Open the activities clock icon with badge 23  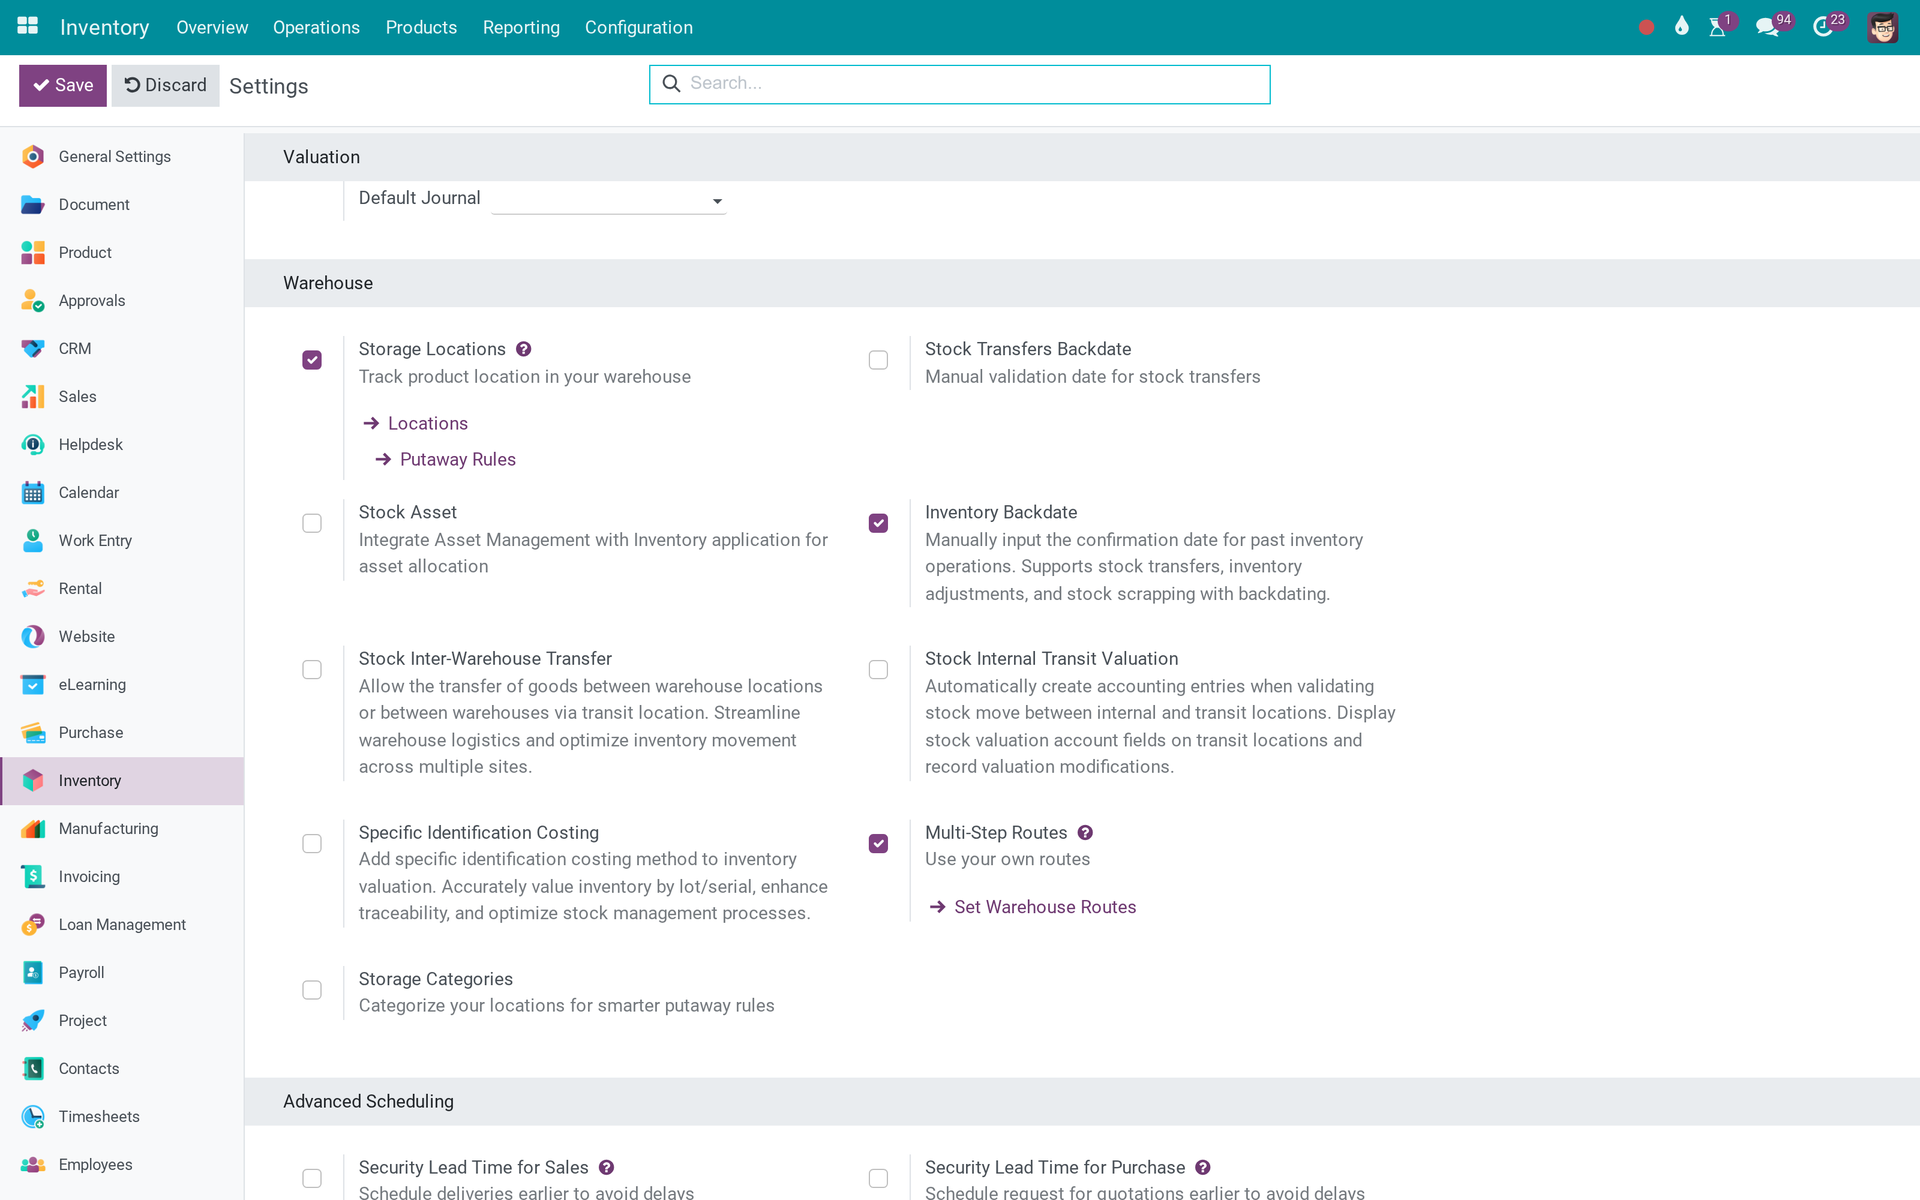click(x=1824, y=27)
